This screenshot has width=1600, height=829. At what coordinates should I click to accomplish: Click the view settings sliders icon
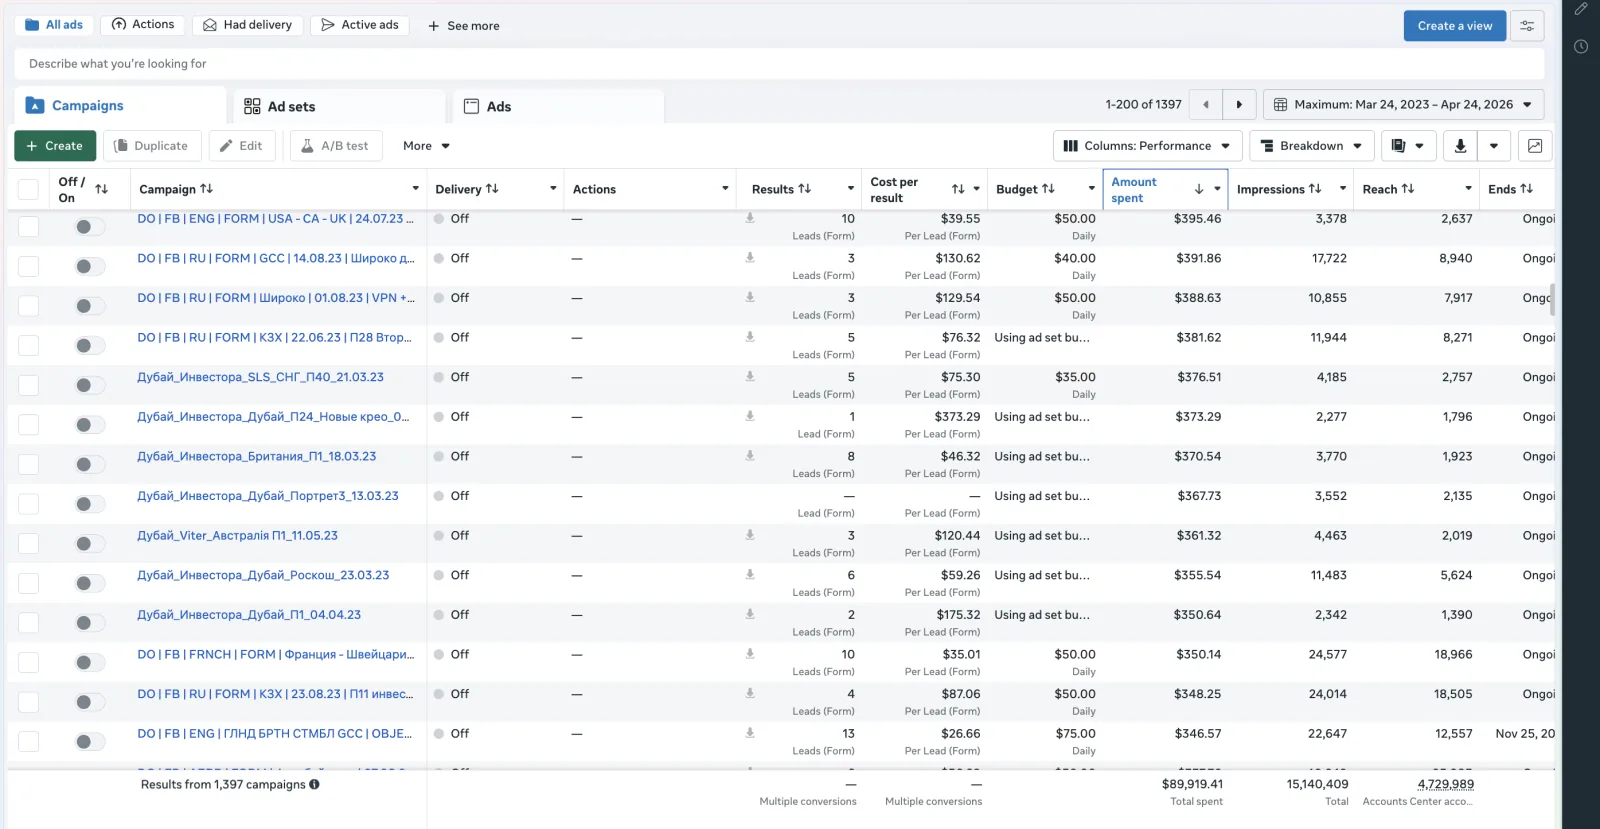[x=1527, y=26]
